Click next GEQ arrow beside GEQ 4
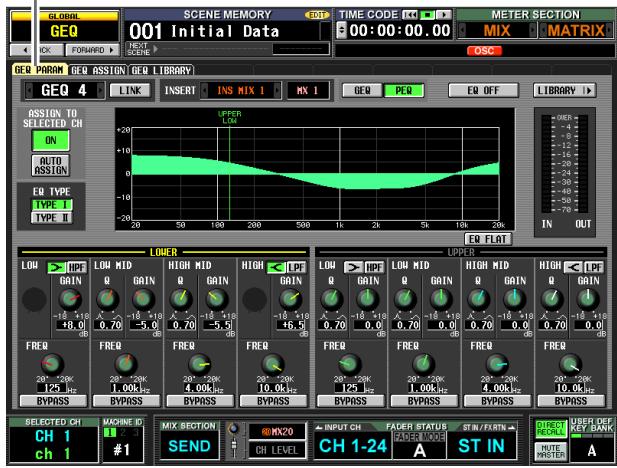This screenshot has height=468, width=617. coord(101,91)
